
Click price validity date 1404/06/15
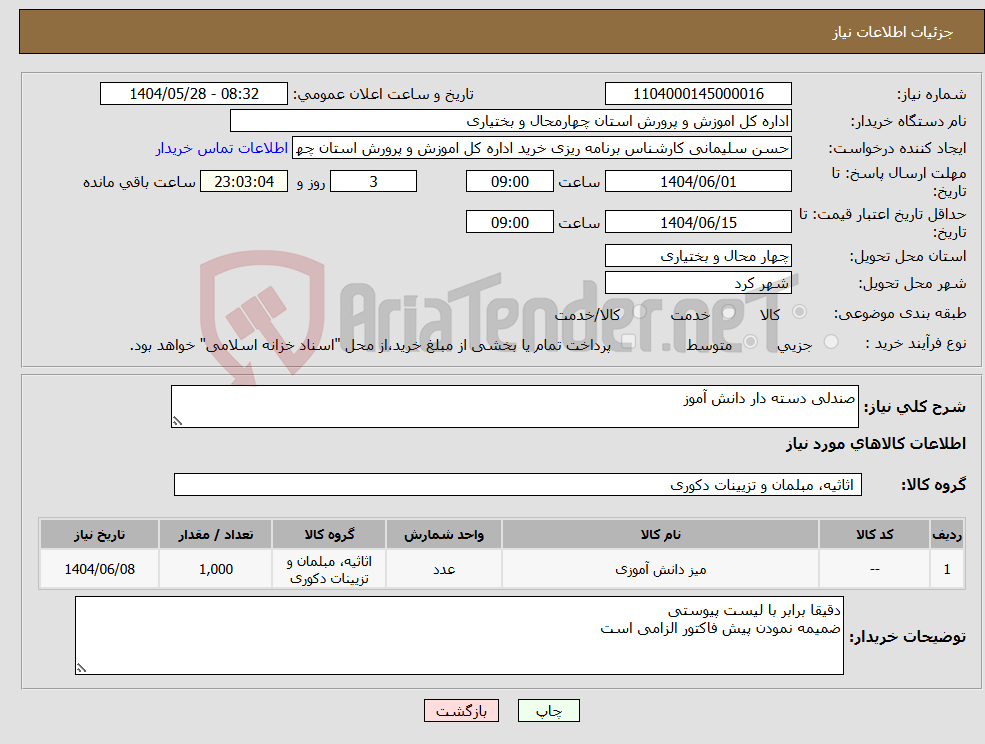pyautogui.click(x=698, y=222)
